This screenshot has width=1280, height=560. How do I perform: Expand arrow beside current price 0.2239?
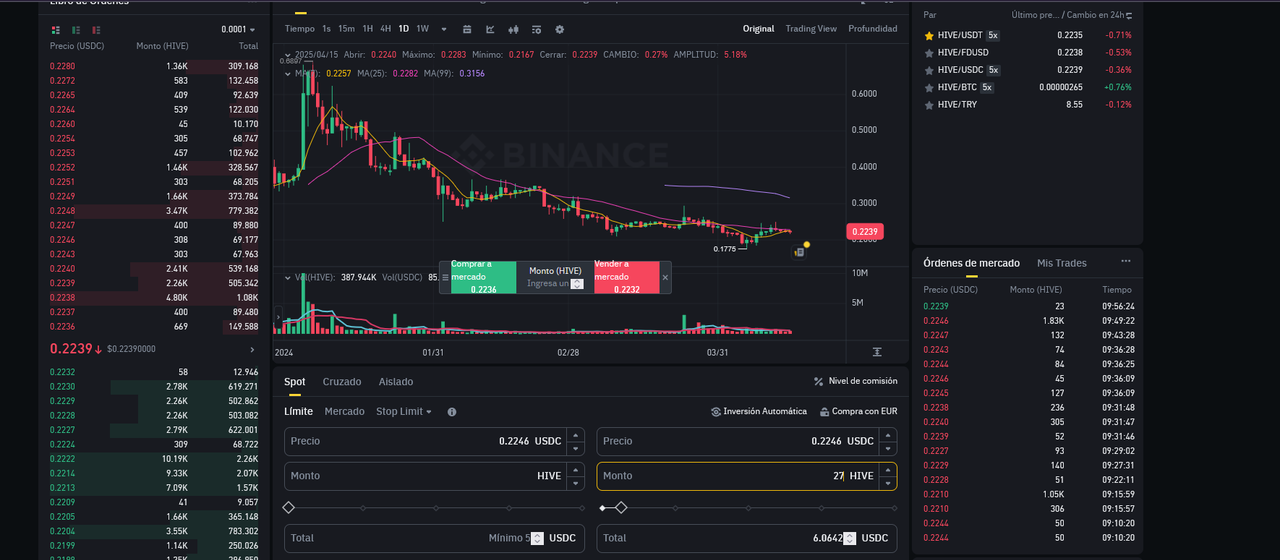click(x=252, y=350)
